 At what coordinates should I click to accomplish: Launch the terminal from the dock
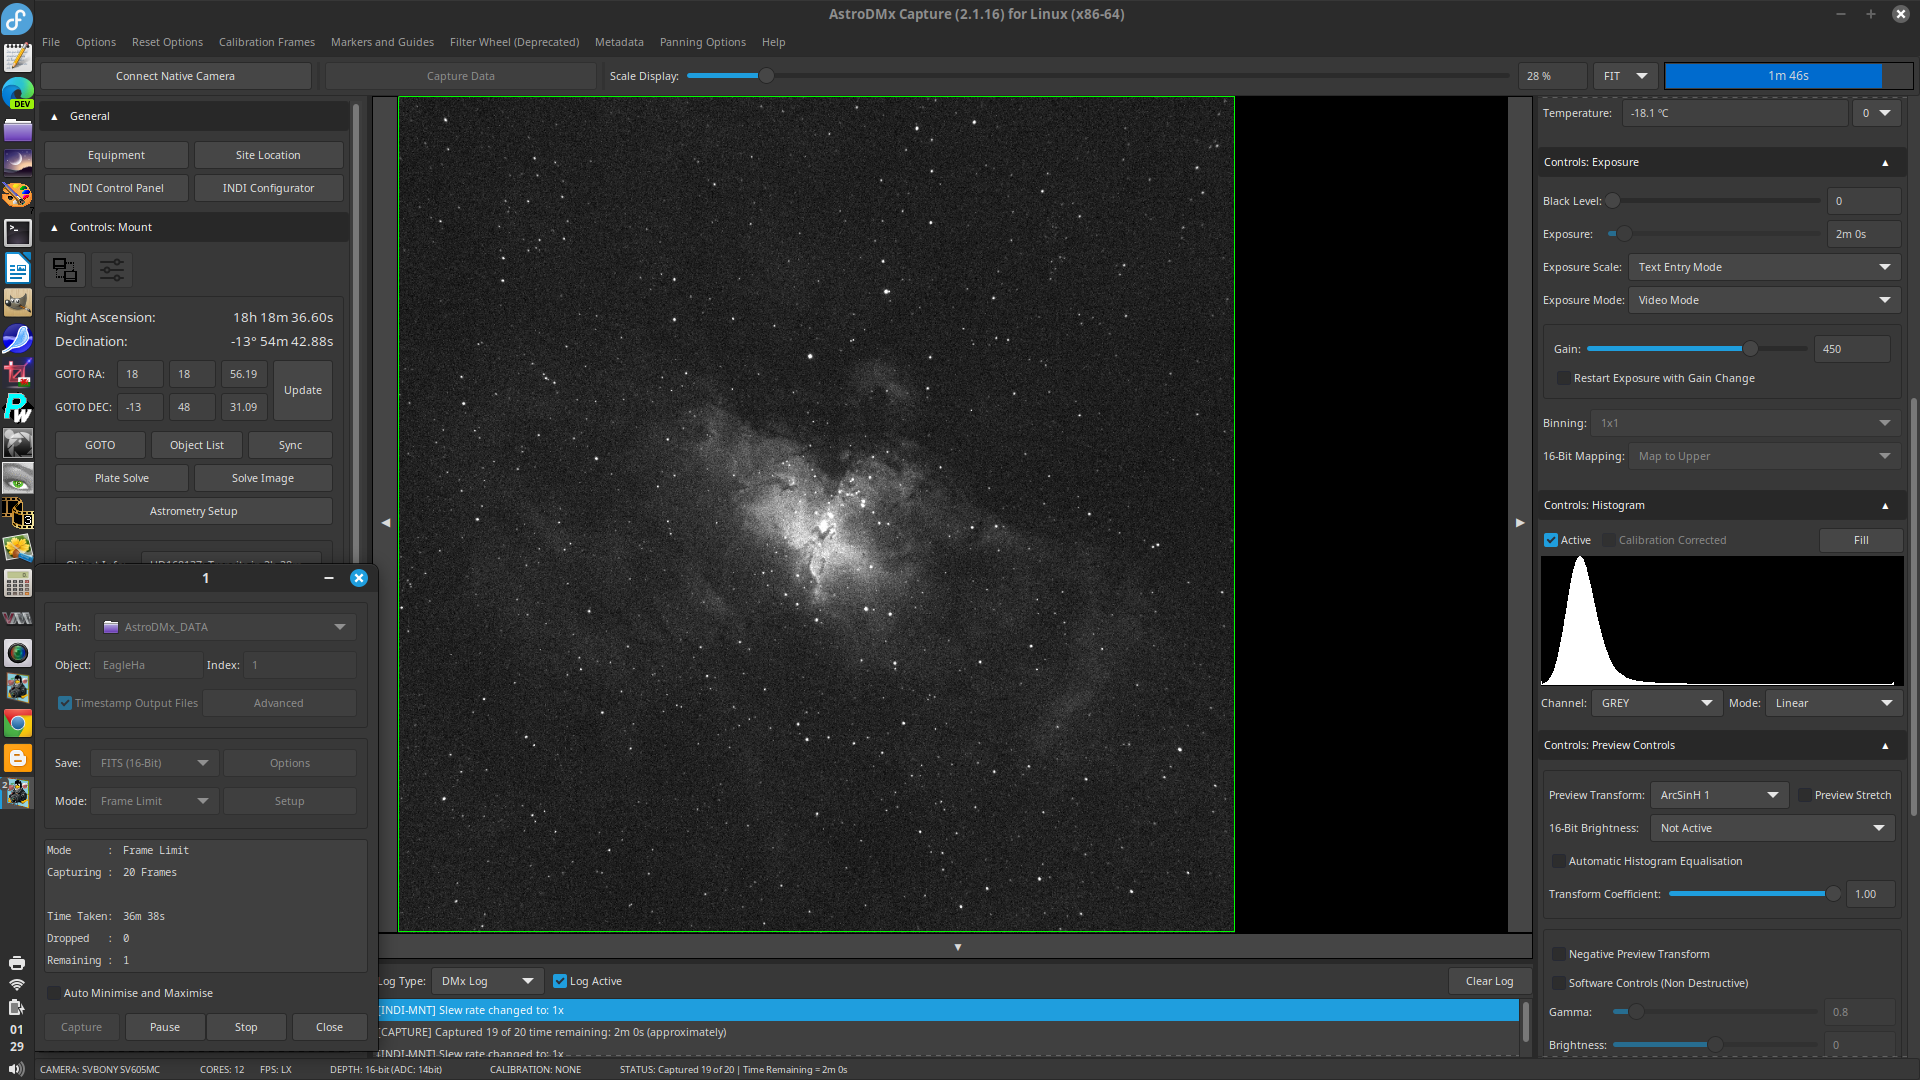(x=17, y=232)
